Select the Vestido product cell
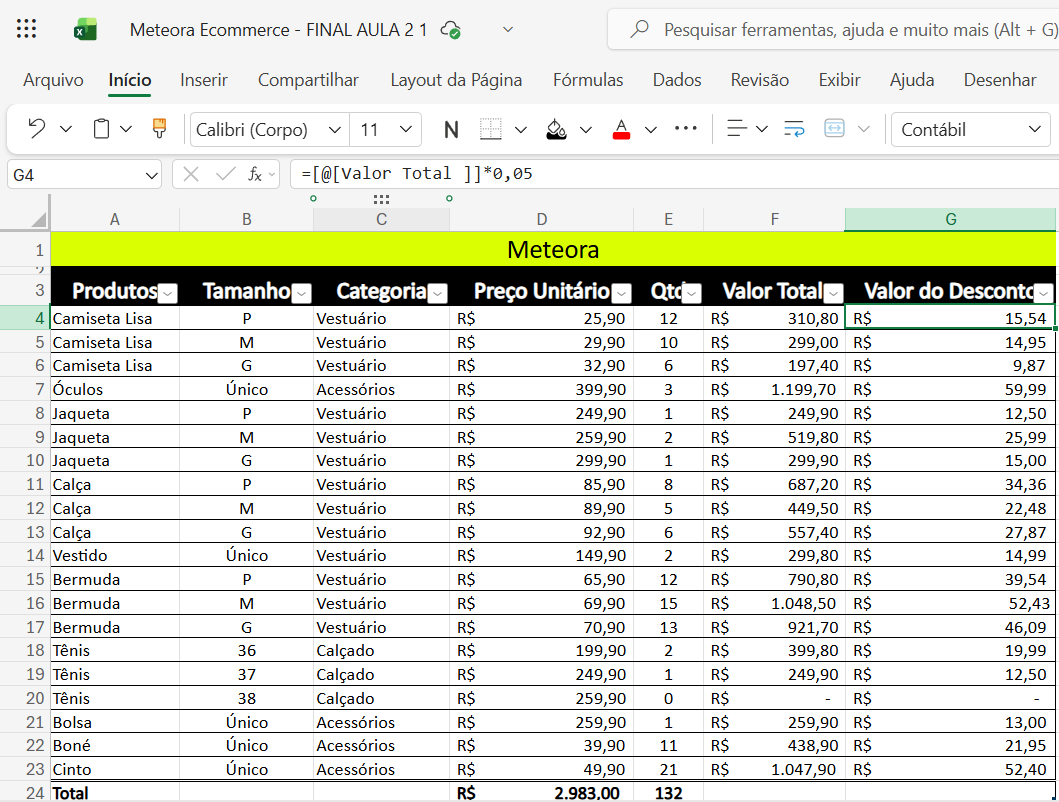Image resolution: width=1059 pixels, height=802 pixels. click(115, 555)
